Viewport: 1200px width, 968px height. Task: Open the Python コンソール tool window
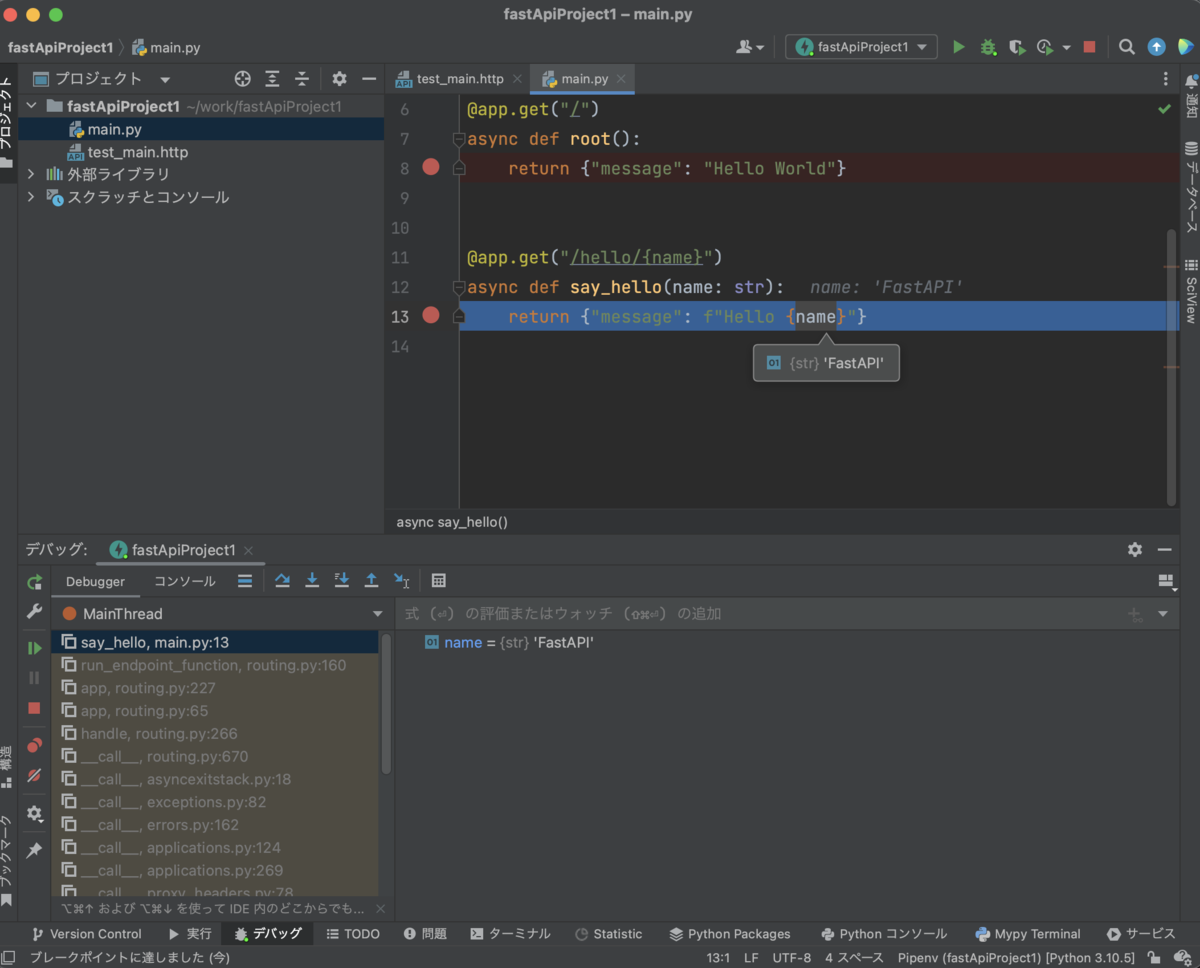[884, 934]
